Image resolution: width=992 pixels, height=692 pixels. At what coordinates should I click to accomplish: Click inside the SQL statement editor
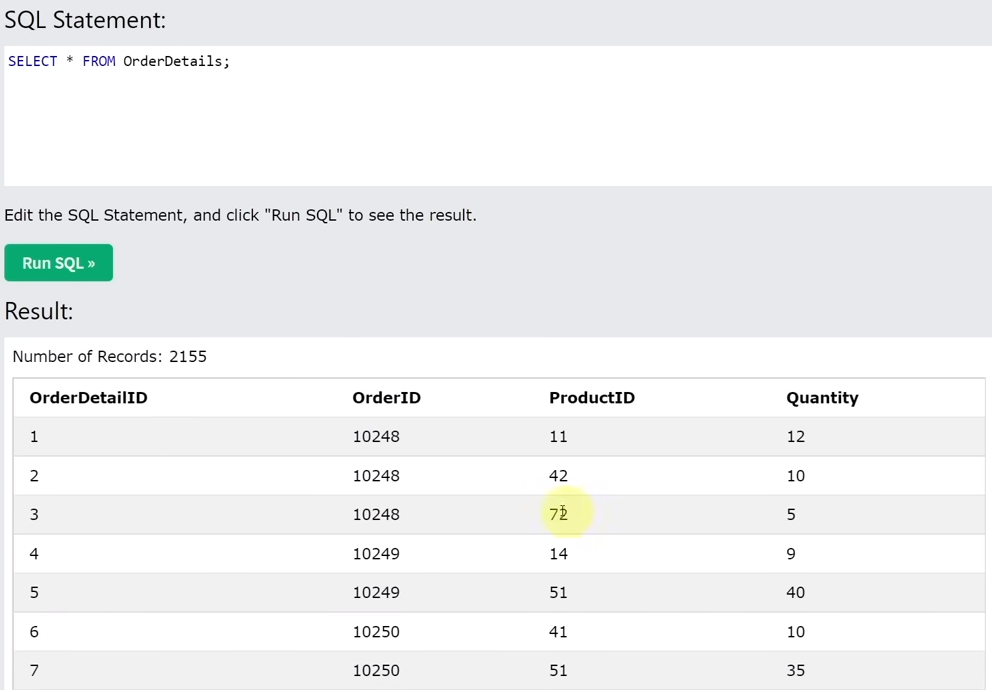point(498,116)
